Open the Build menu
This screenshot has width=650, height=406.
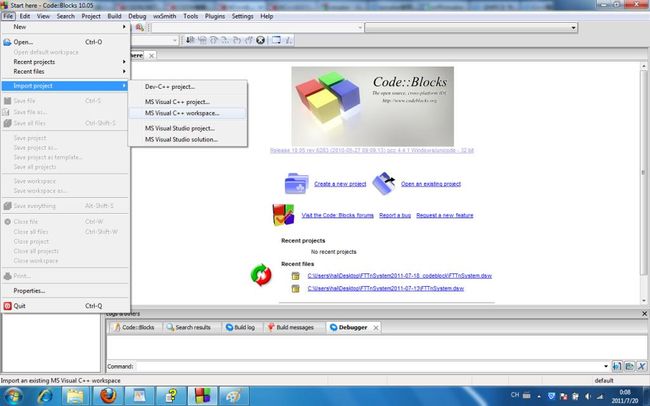tap(114, 16)
